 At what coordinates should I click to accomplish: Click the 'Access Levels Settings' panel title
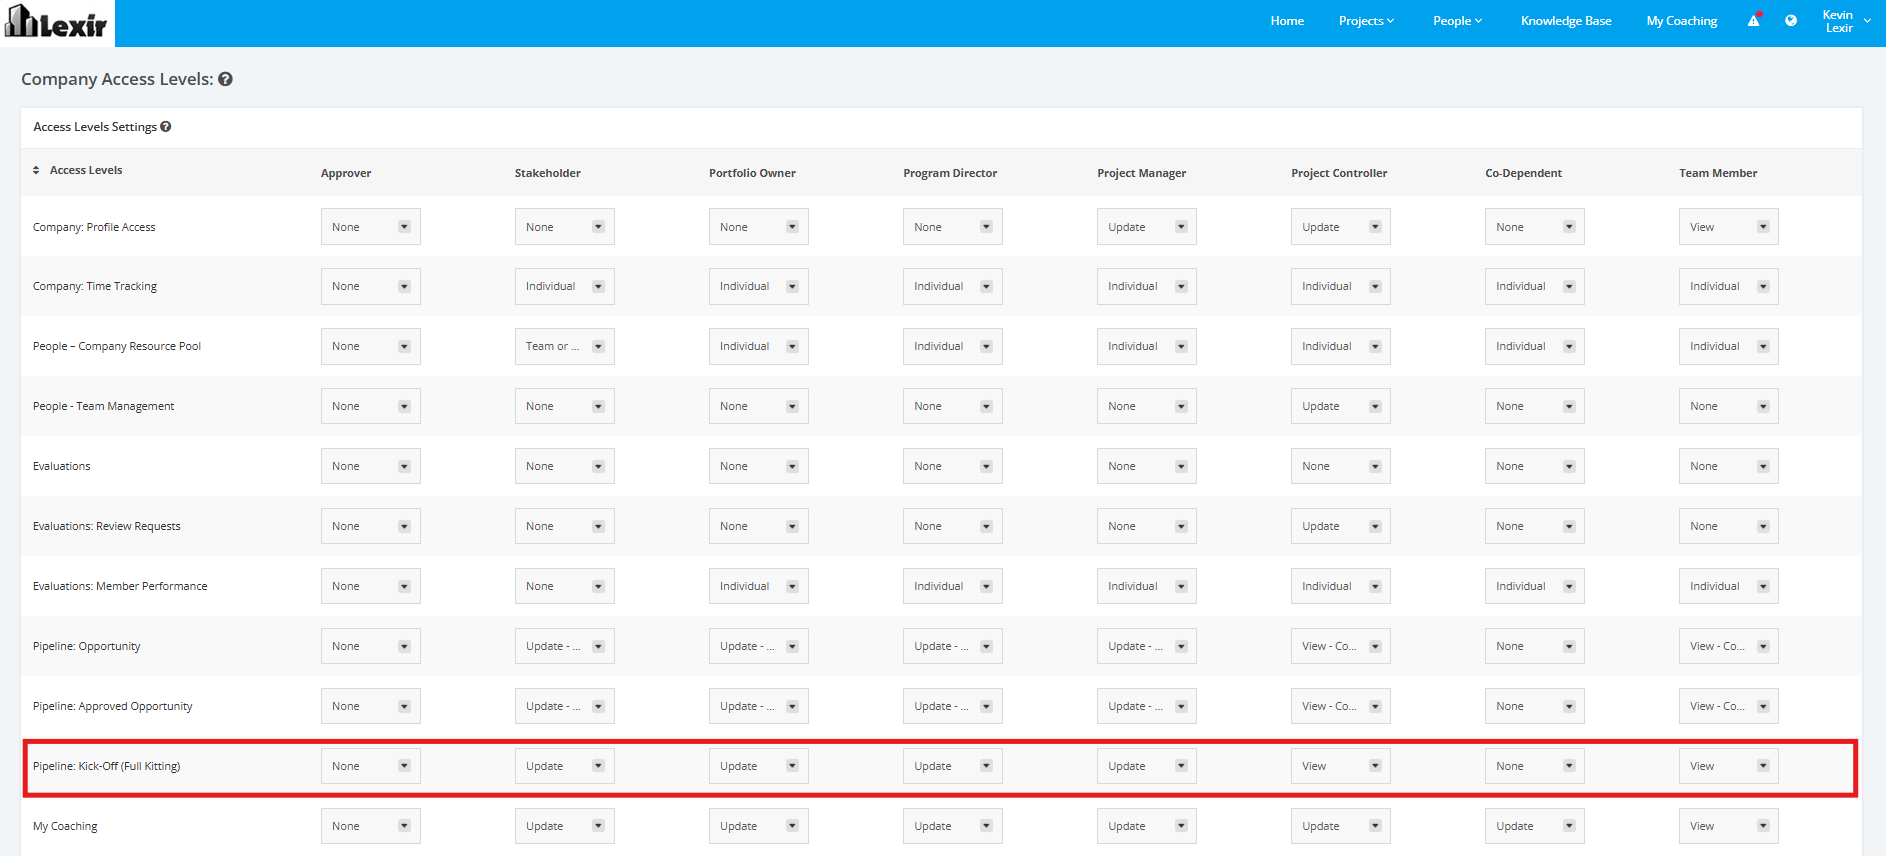95,127
